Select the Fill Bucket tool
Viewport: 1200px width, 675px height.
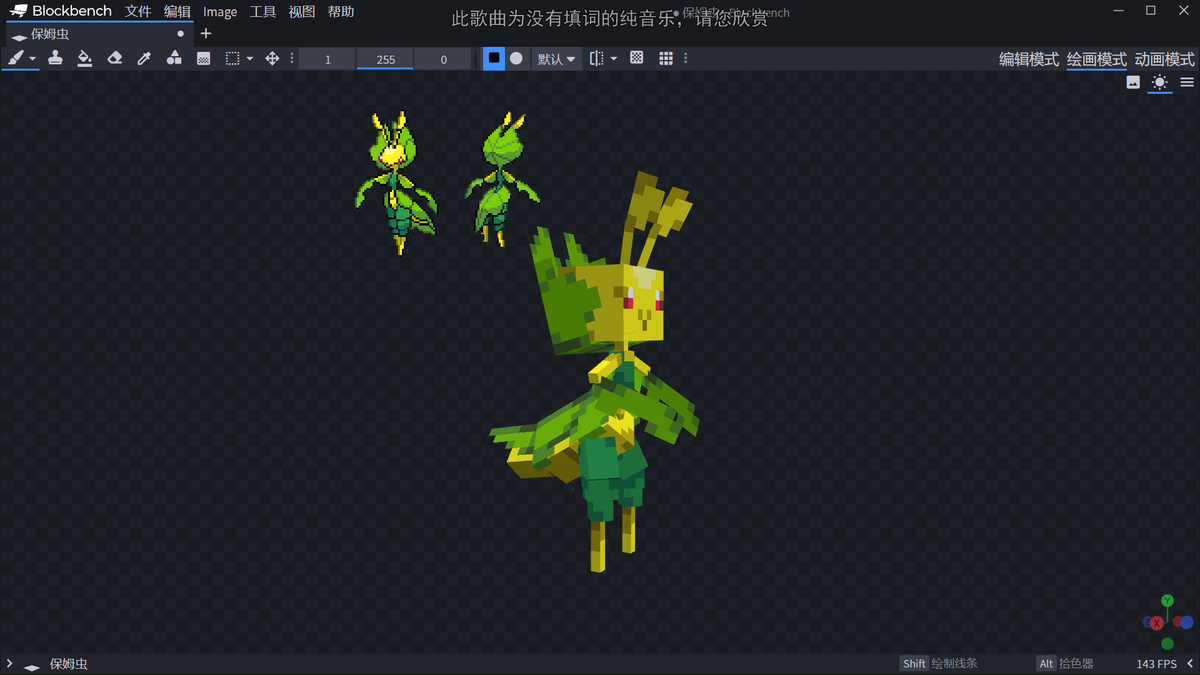tap(85, 58)
